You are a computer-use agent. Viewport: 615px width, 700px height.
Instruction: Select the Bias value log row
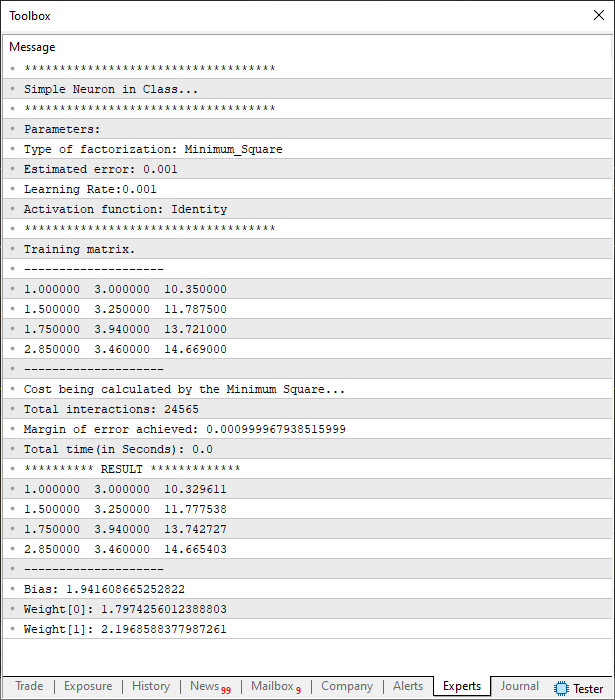(104, 589)
